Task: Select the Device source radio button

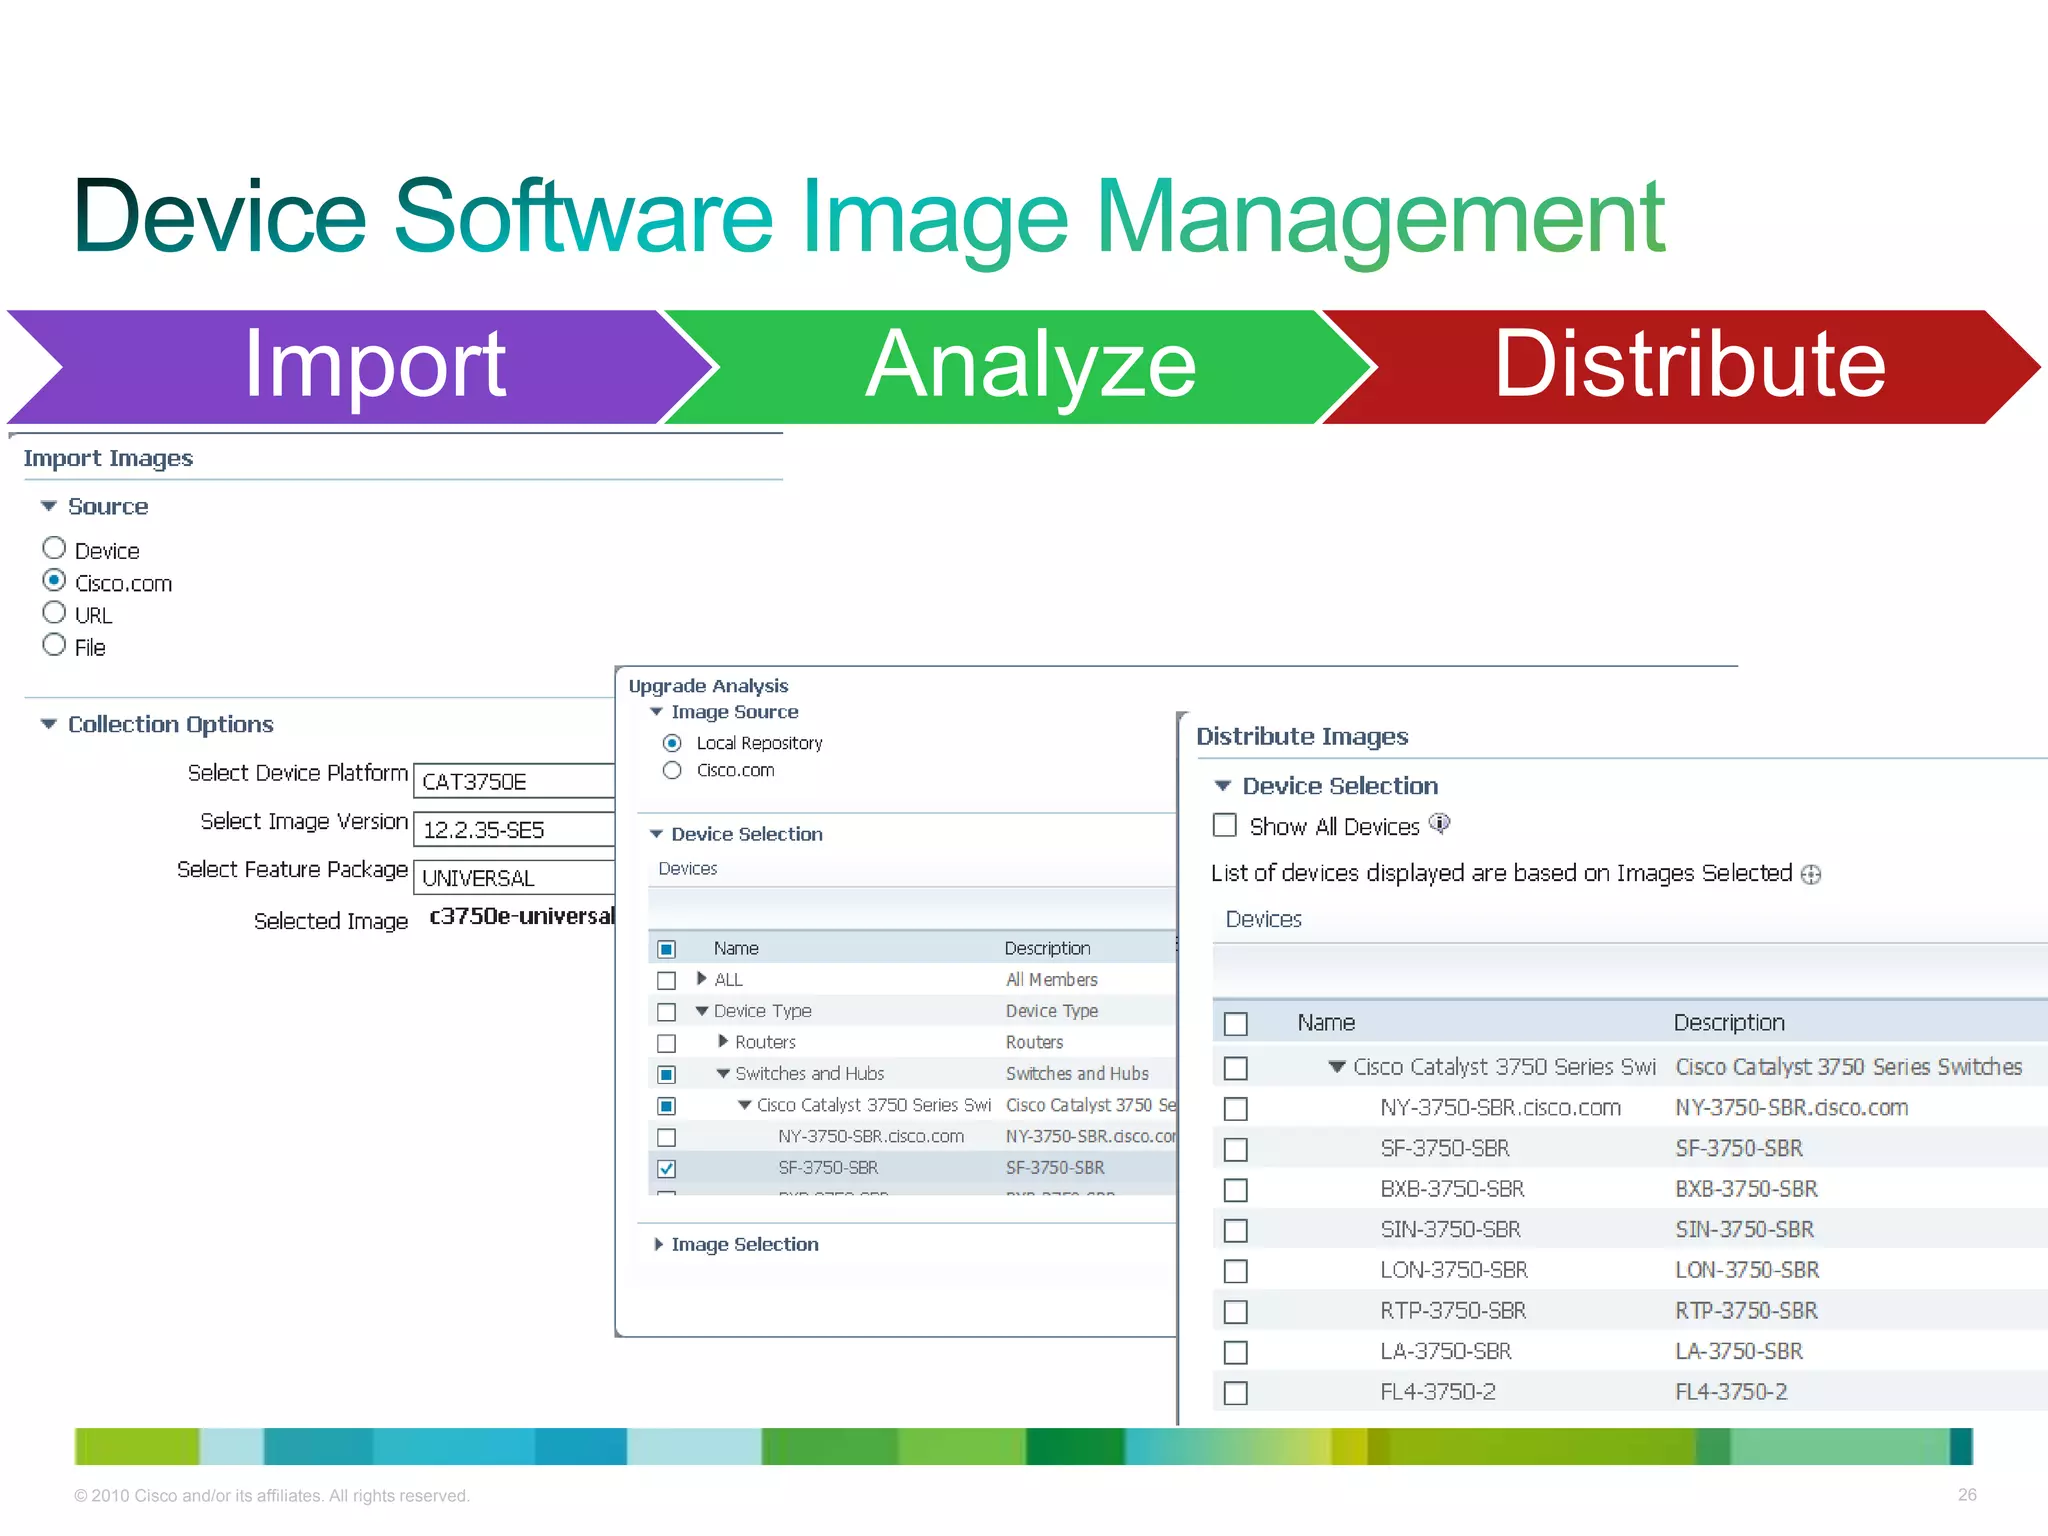Action: point(54,548)
